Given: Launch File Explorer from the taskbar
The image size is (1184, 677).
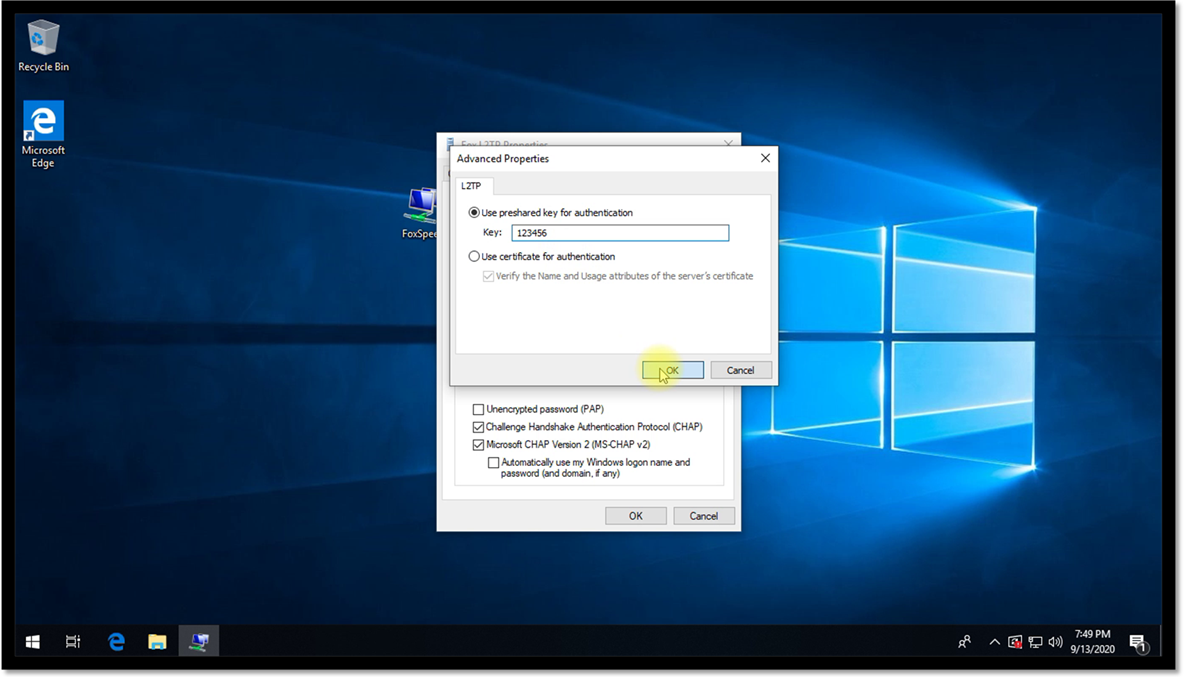Looking at the screenshot, I should coord(157,641).
